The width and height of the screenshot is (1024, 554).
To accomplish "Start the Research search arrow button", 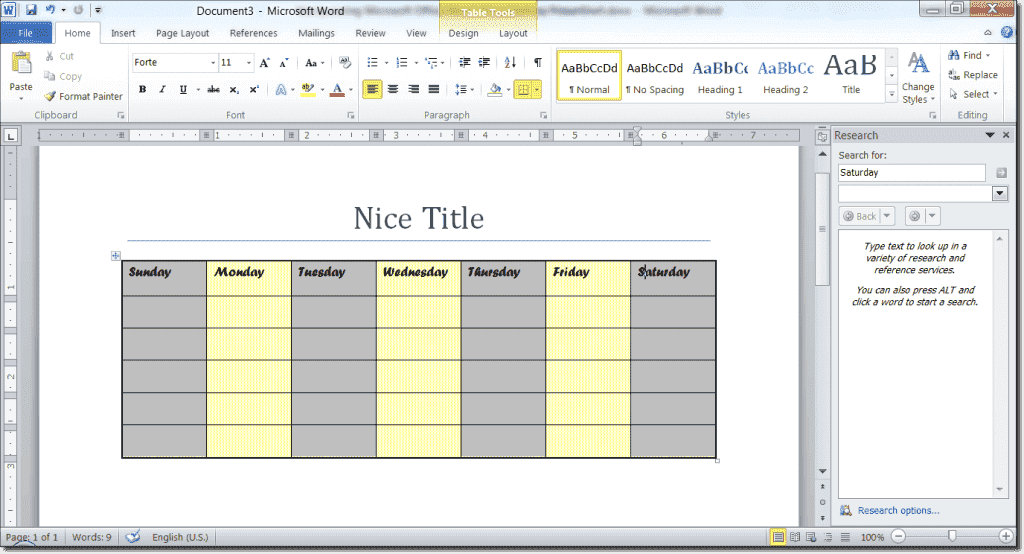I will (x=1001, y=172).
